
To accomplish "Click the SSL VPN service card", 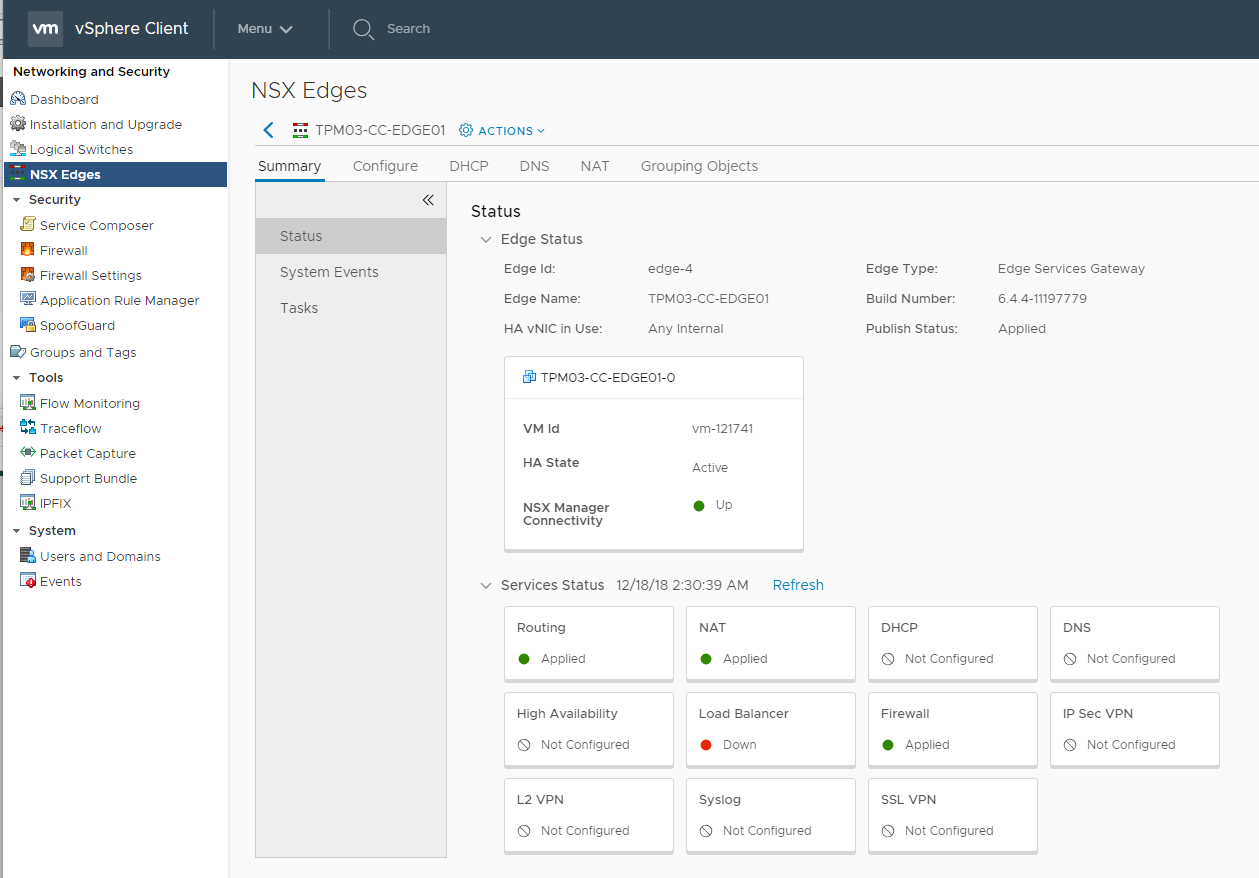I will point(952,815).
